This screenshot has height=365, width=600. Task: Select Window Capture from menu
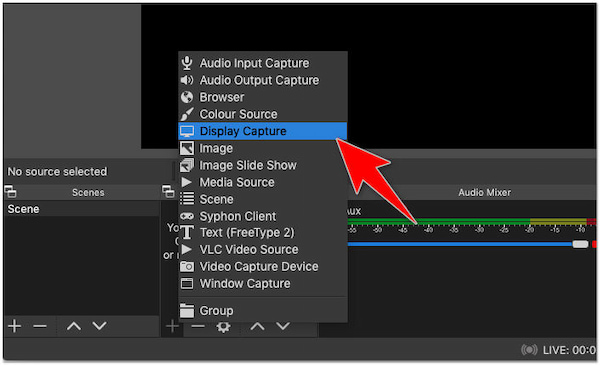pos(263,284)
